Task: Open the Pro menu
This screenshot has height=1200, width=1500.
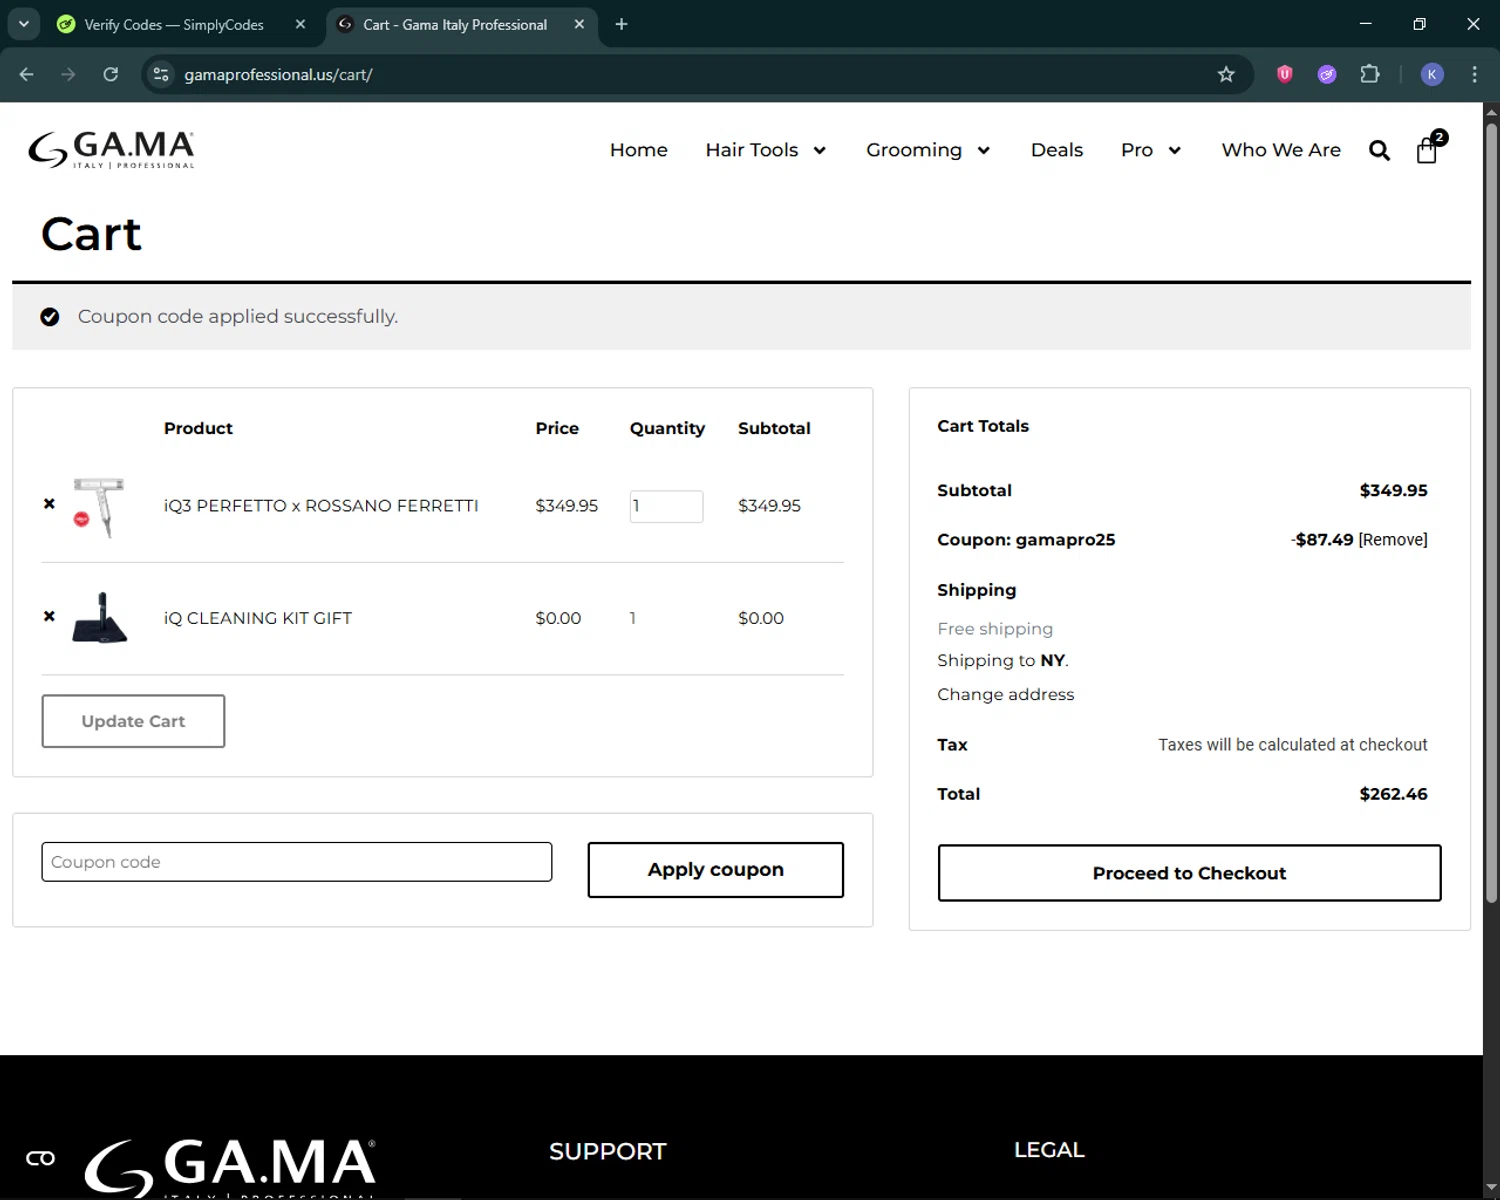Action: tap(1137, 150)
